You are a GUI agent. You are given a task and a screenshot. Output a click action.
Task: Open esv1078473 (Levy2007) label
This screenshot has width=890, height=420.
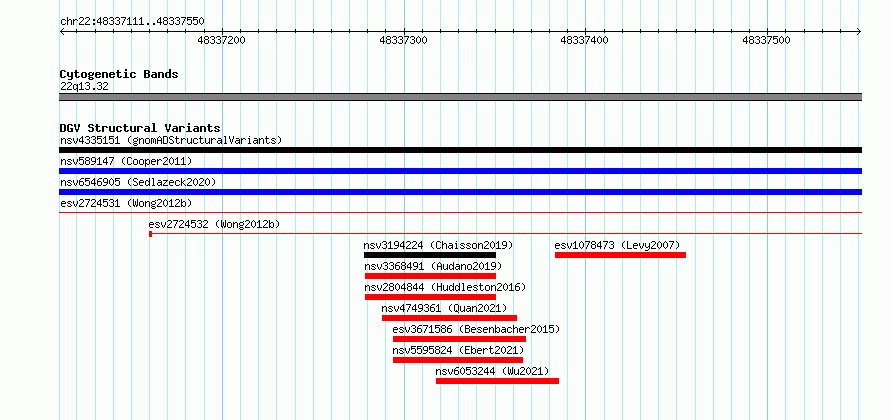[617, 245]
